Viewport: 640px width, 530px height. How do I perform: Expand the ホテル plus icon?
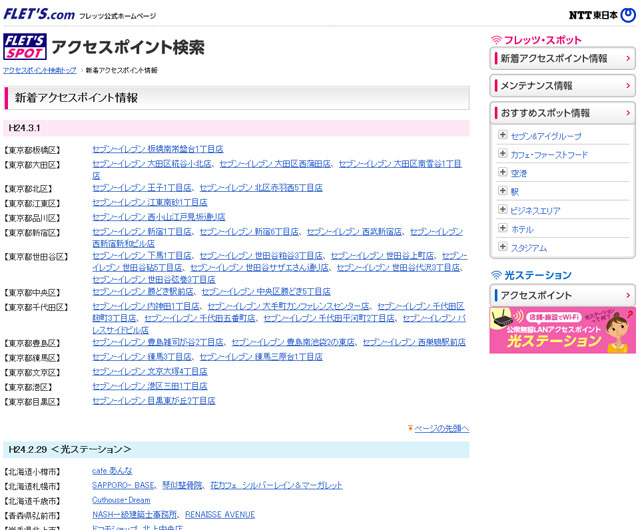coord(502,228)
